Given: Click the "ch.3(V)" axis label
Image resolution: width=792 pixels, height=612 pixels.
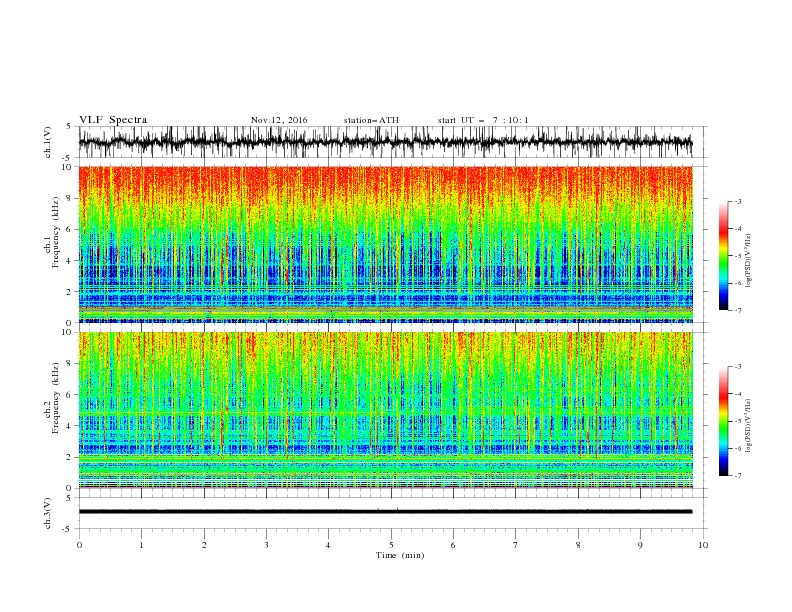Looking at the screenshot, I should (48, 513).
